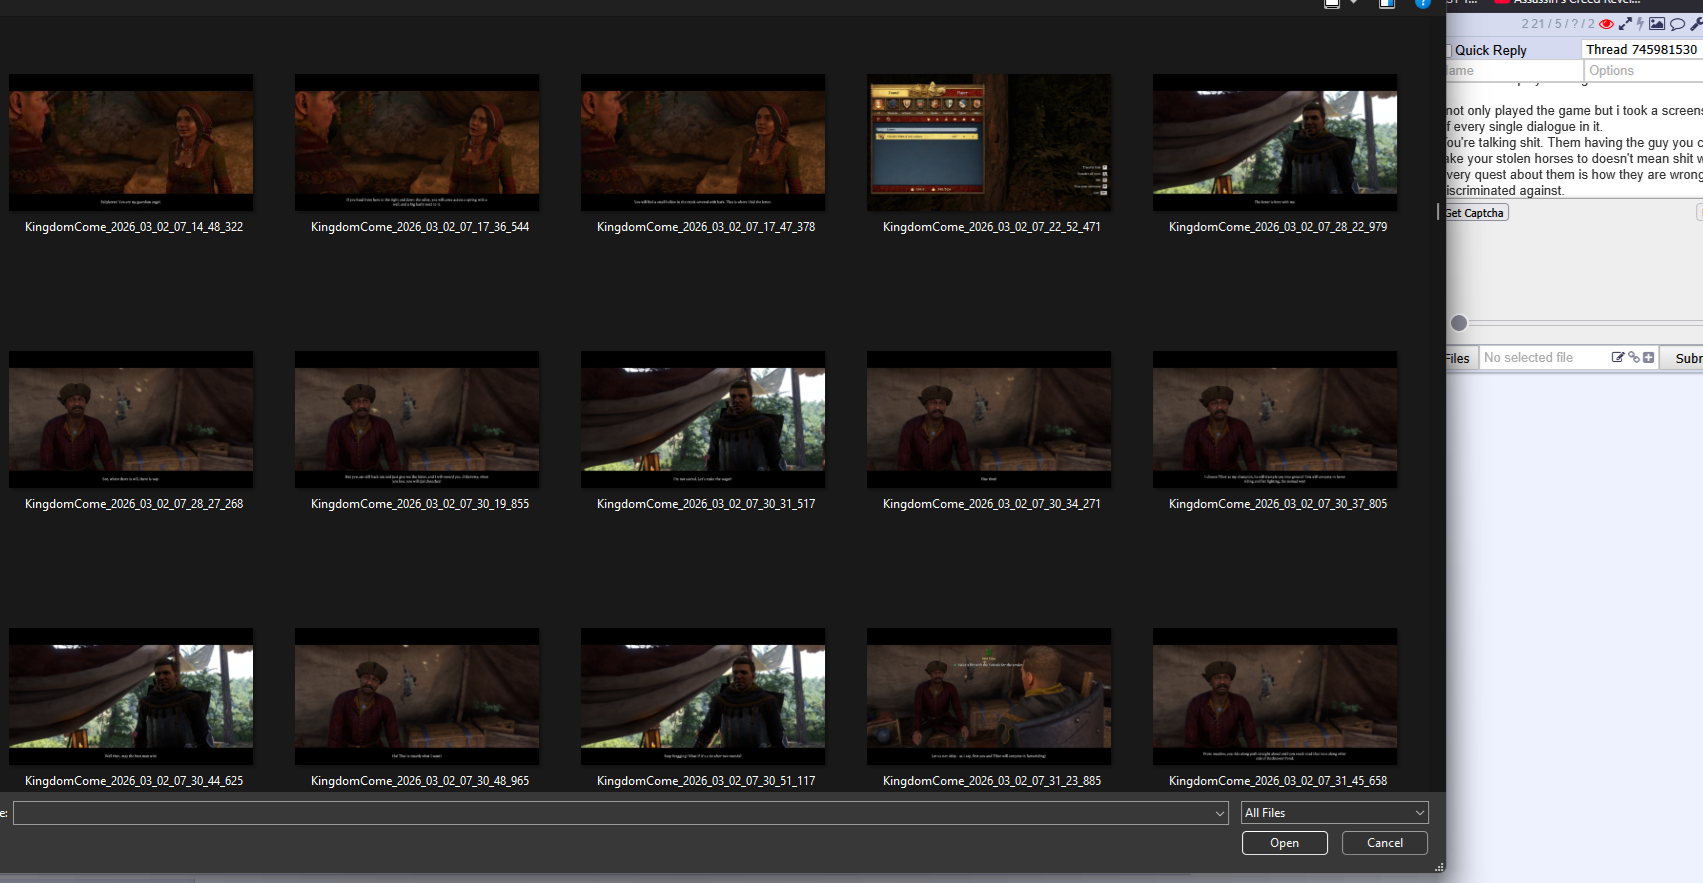Viewport: 1703px width, 883px height.
Task: Click the Get Captcha button
Action: [1476, 213]
